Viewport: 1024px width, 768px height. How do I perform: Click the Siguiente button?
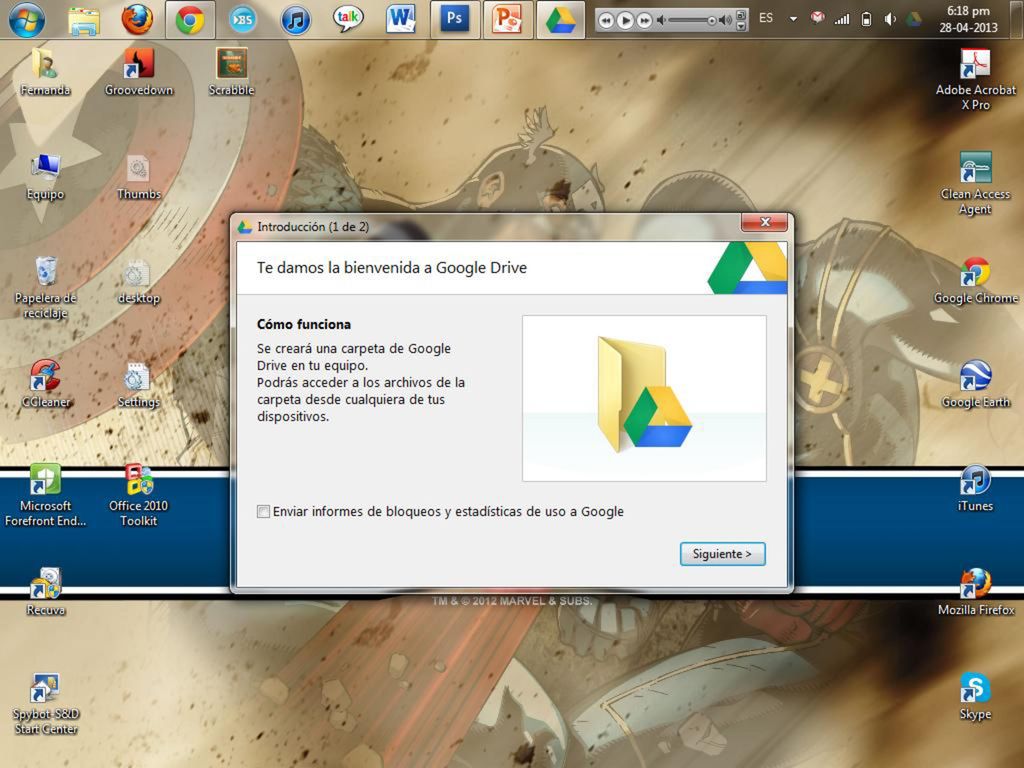722,554
